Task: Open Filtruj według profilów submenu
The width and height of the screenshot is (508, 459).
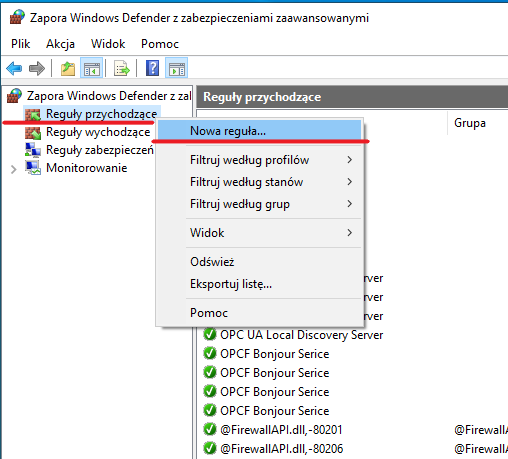Action: point(259,160)
